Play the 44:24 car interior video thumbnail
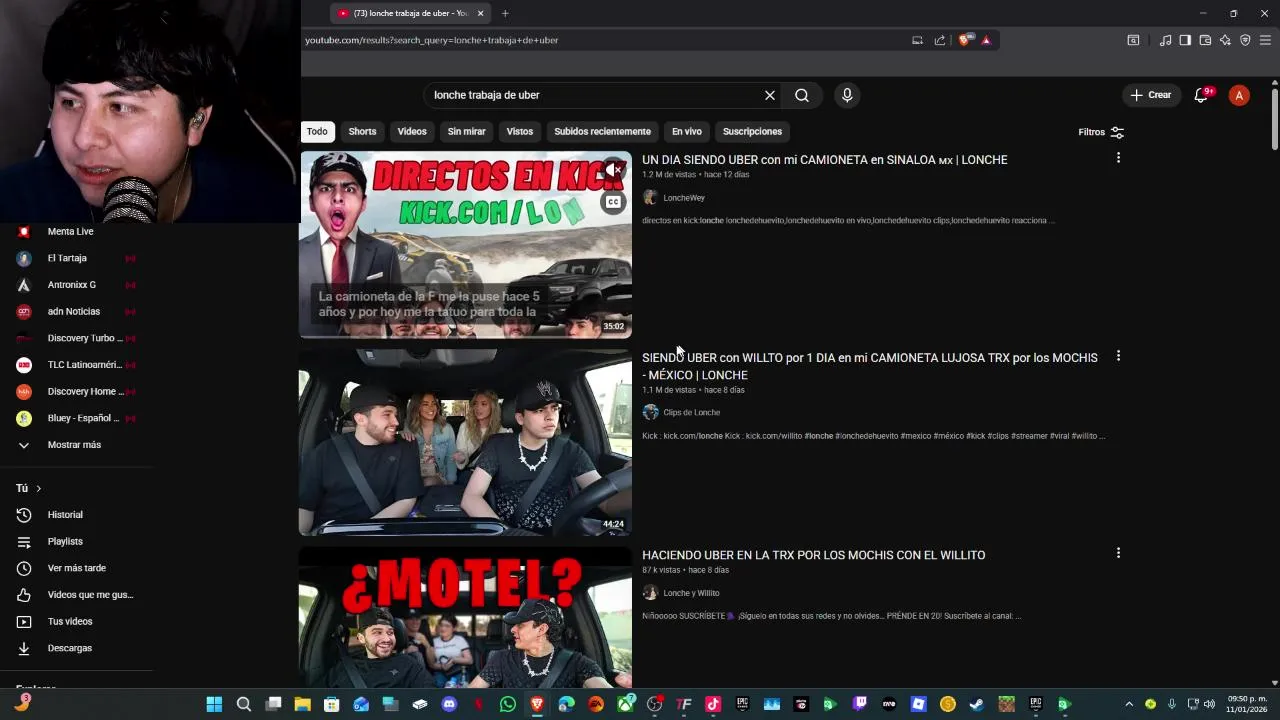Image resolution: width=1280 pixels, height=720 pixels. pyautogui.click(x=465, y=442)
